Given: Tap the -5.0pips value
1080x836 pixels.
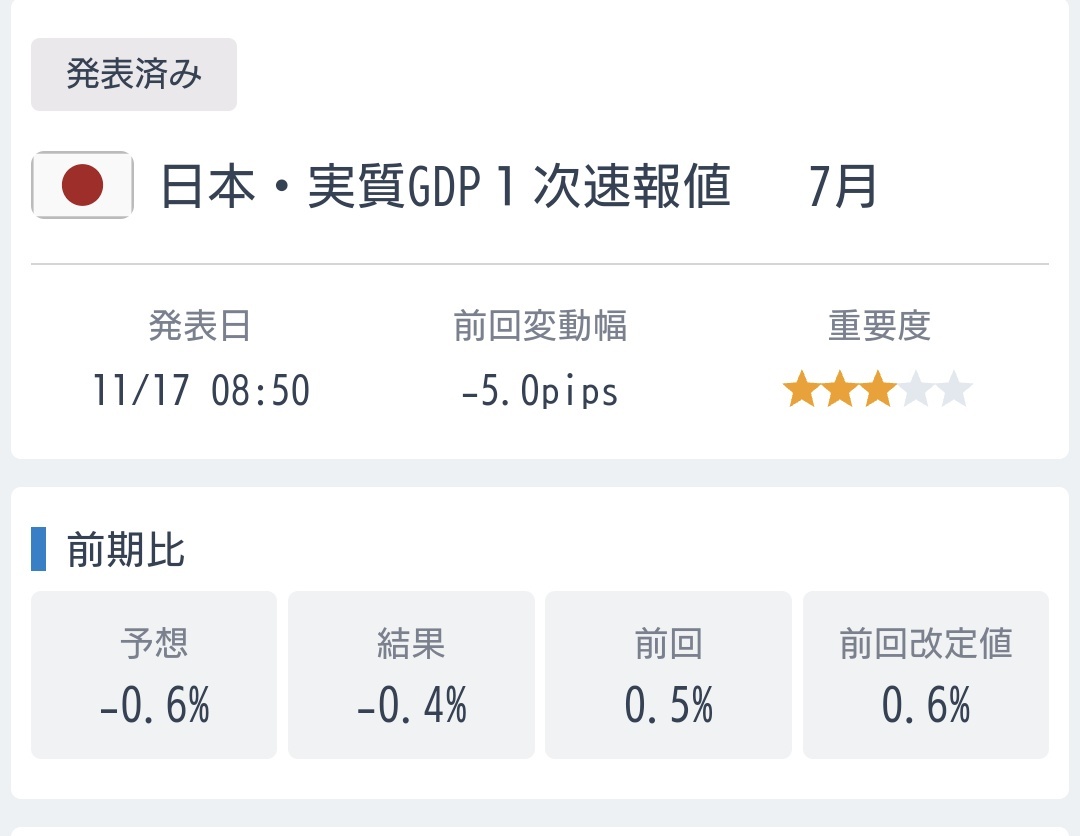Looking at the screenshot, I should tap(540, 391).
